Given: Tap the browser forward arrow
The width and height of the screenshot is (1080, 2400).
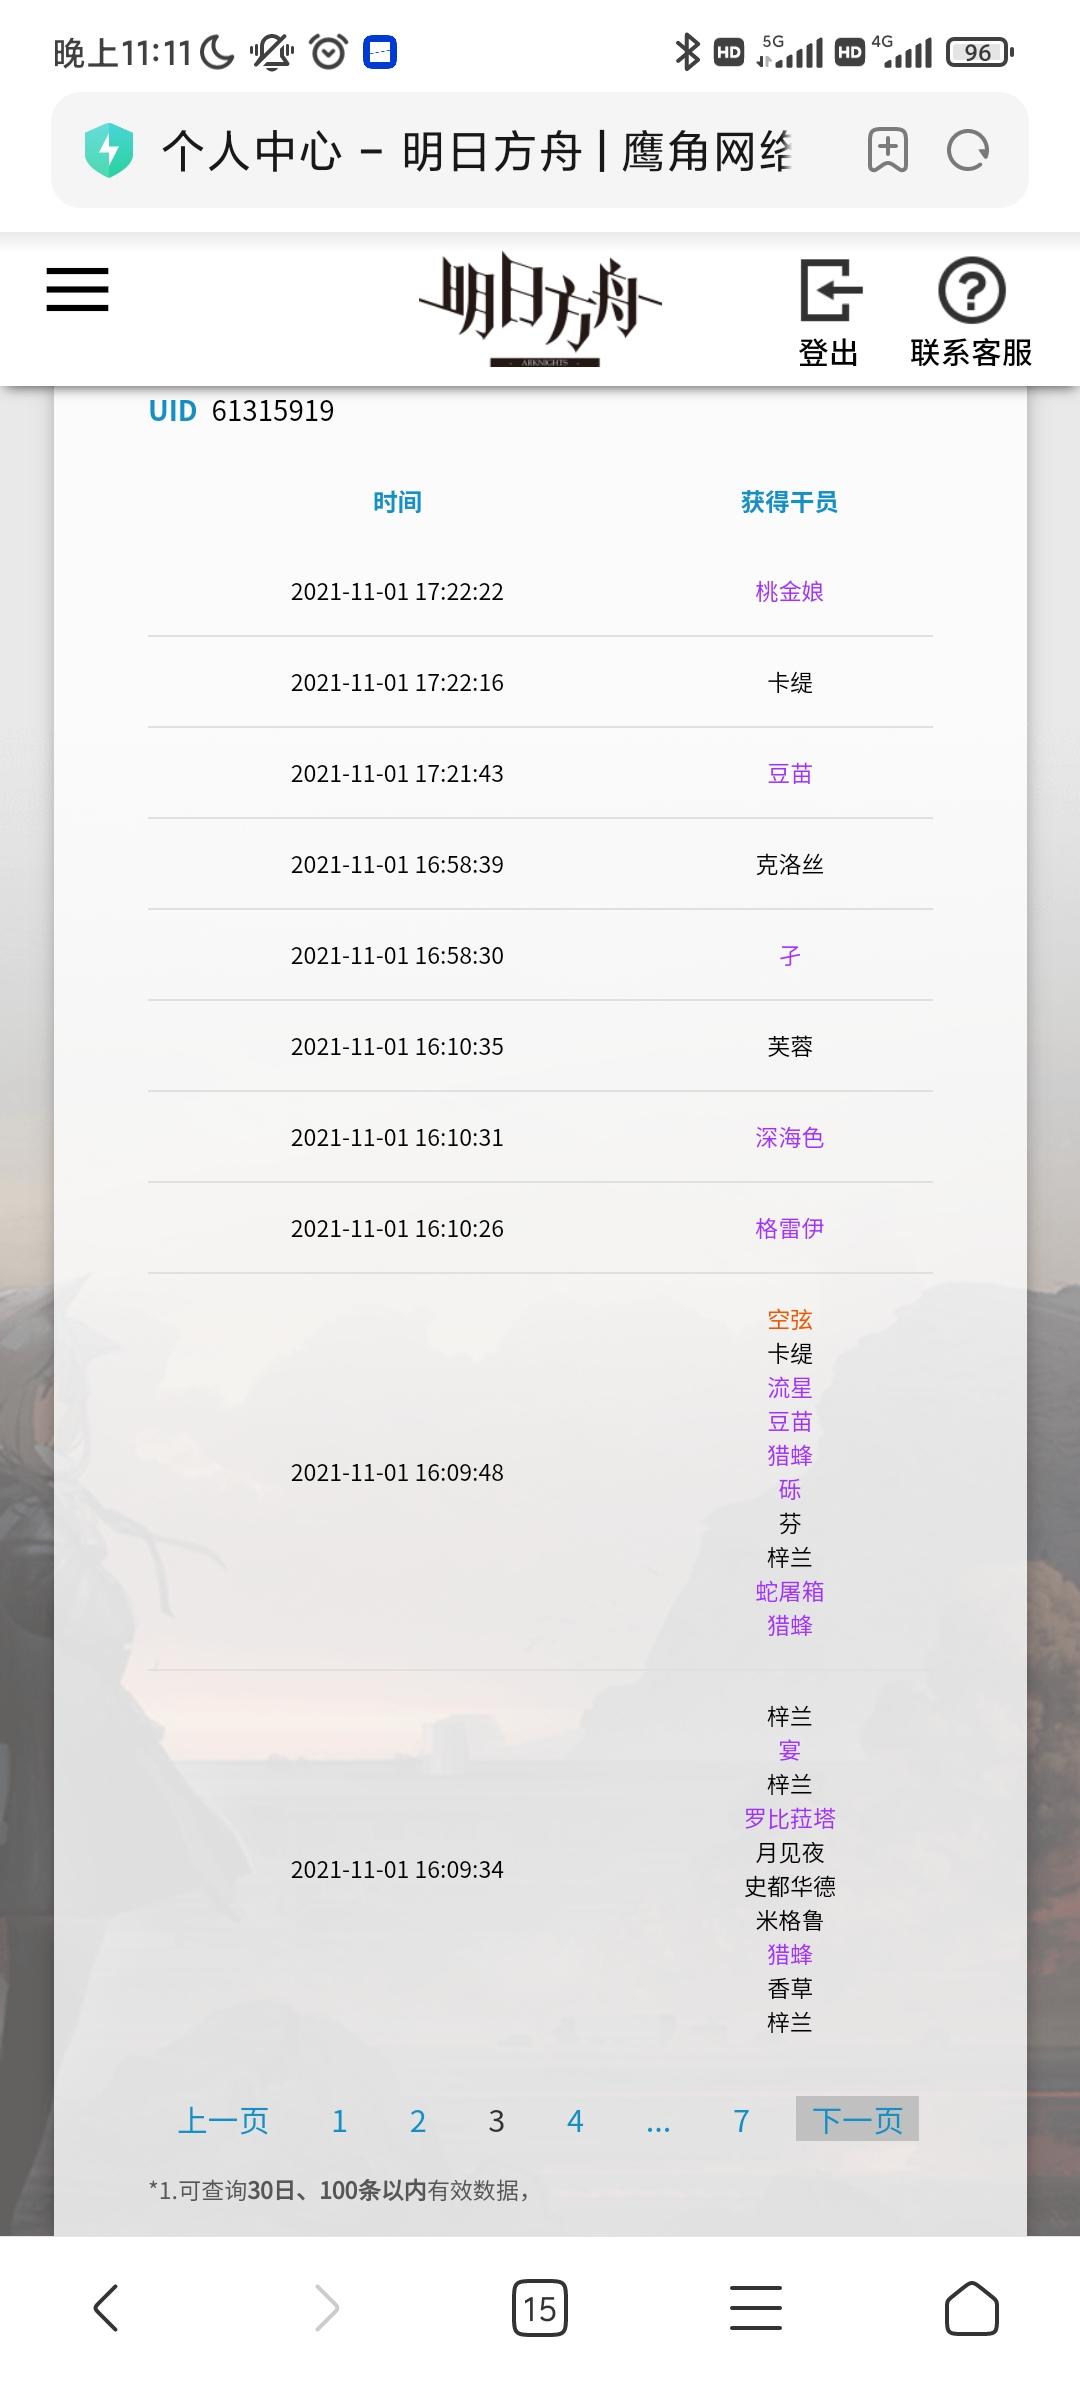Looking at the screenshot, I should click(x=326, y=2308).
